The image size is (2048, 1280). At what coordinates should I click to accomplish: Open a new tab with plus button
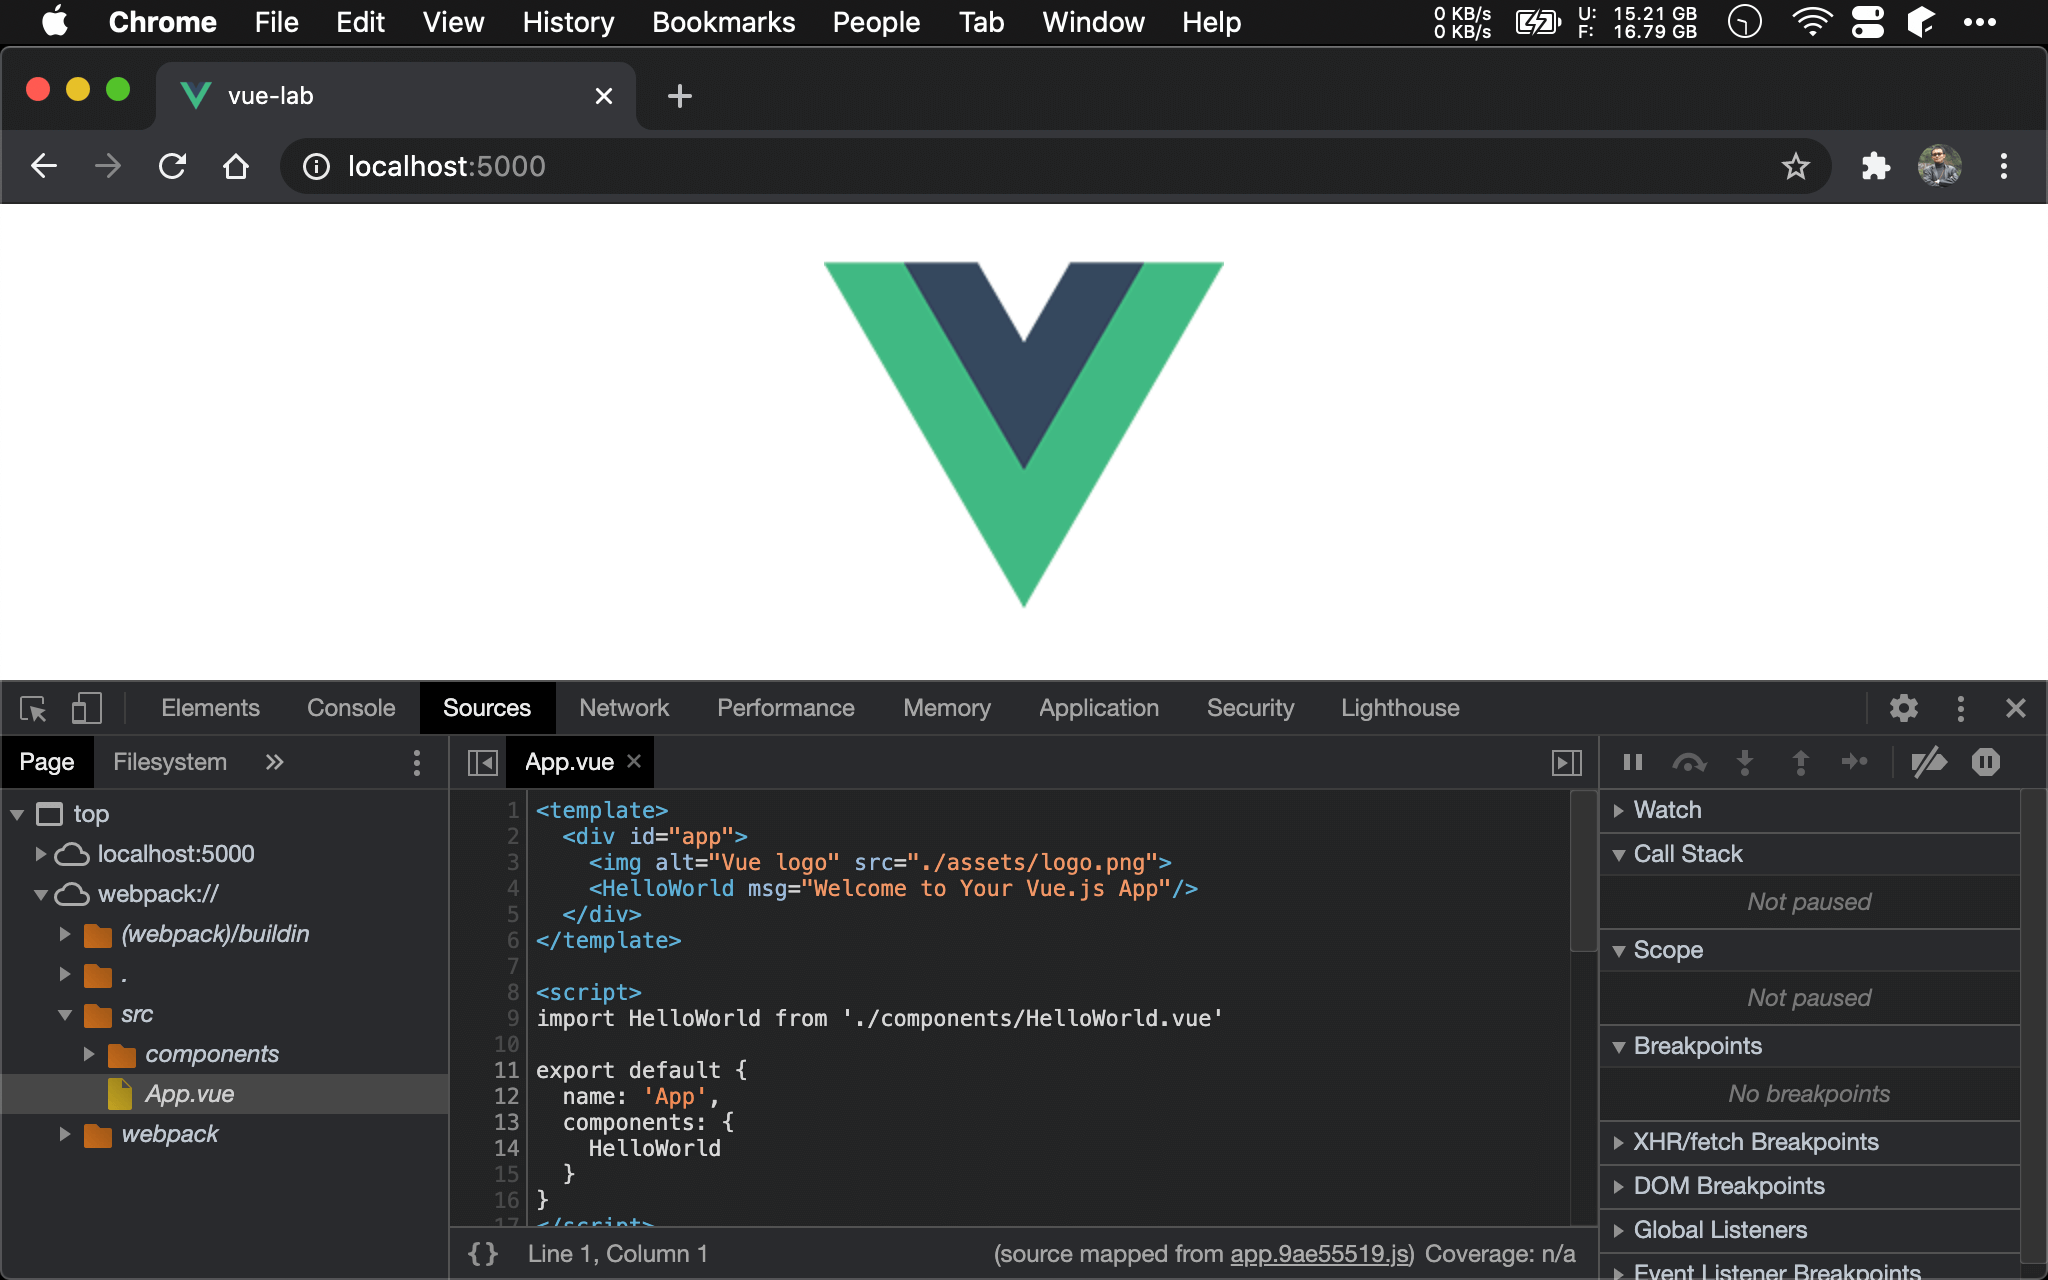point(679,96)
